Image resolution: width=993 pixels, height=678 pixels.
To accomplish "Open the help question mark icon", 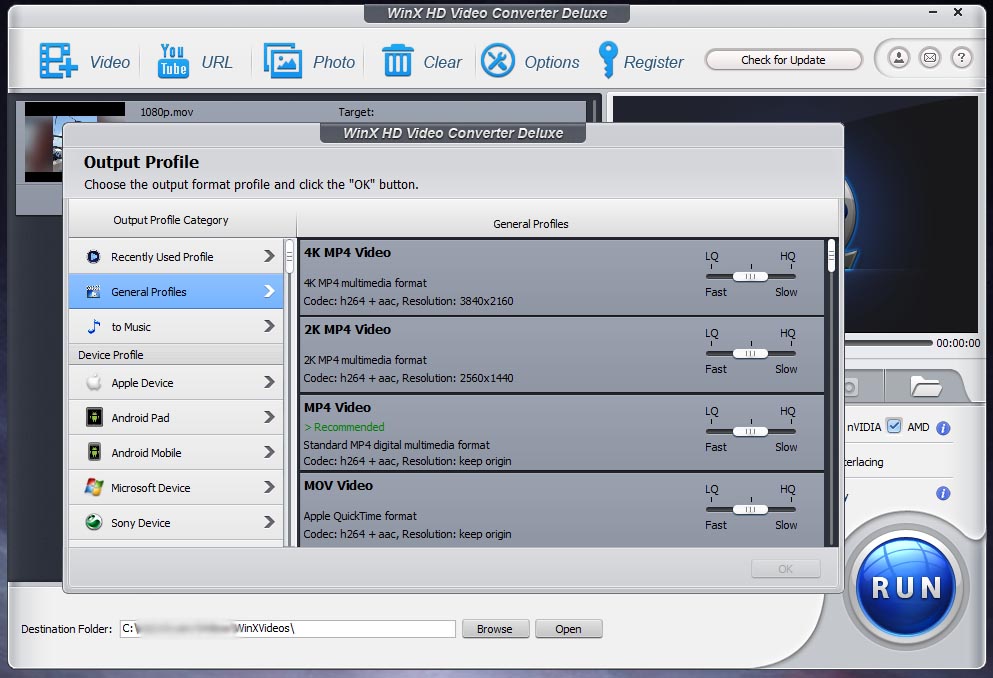I will coord(961,59).
